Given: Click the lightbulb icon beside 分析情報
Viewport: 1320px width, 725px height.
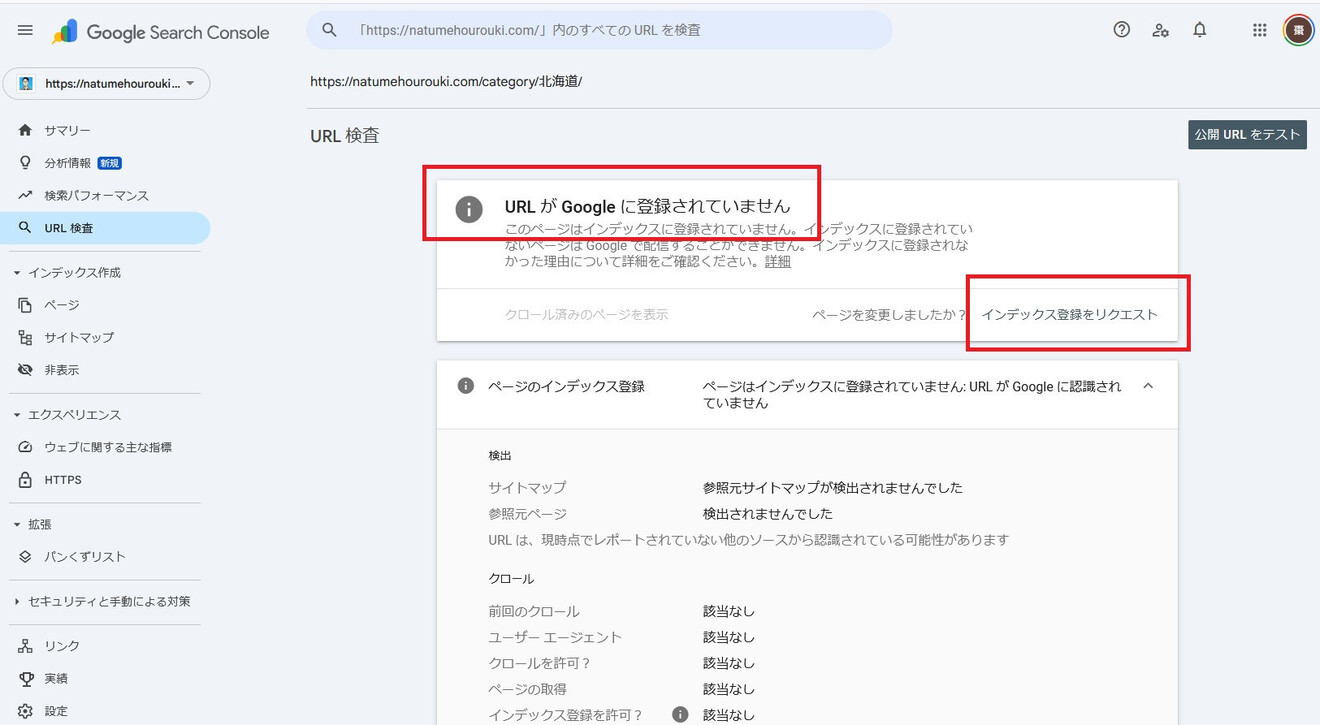Looking at the screenshot, I should pyautogui.click(x=25, y=163).
